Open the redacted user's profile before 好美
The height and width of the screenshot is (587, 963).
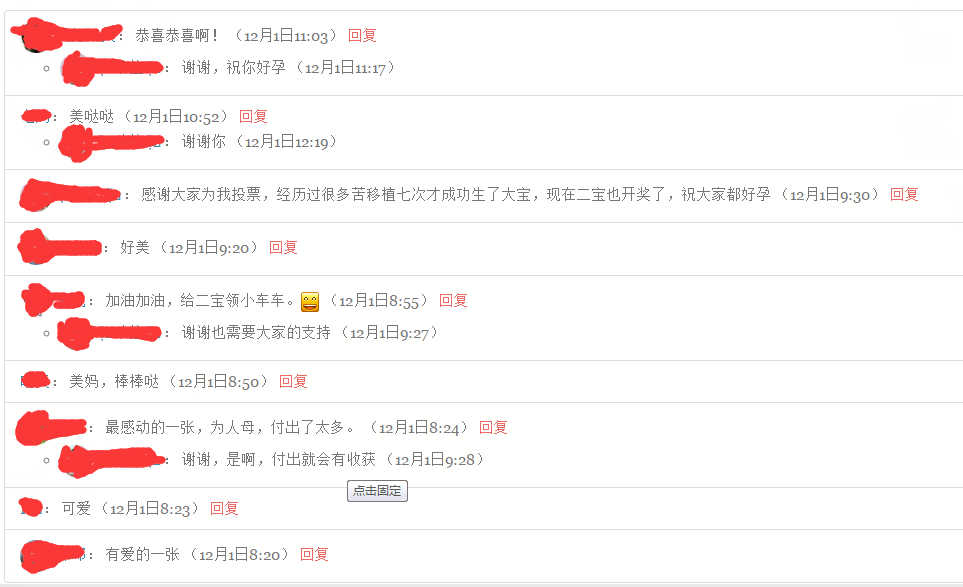pos(60,247)
